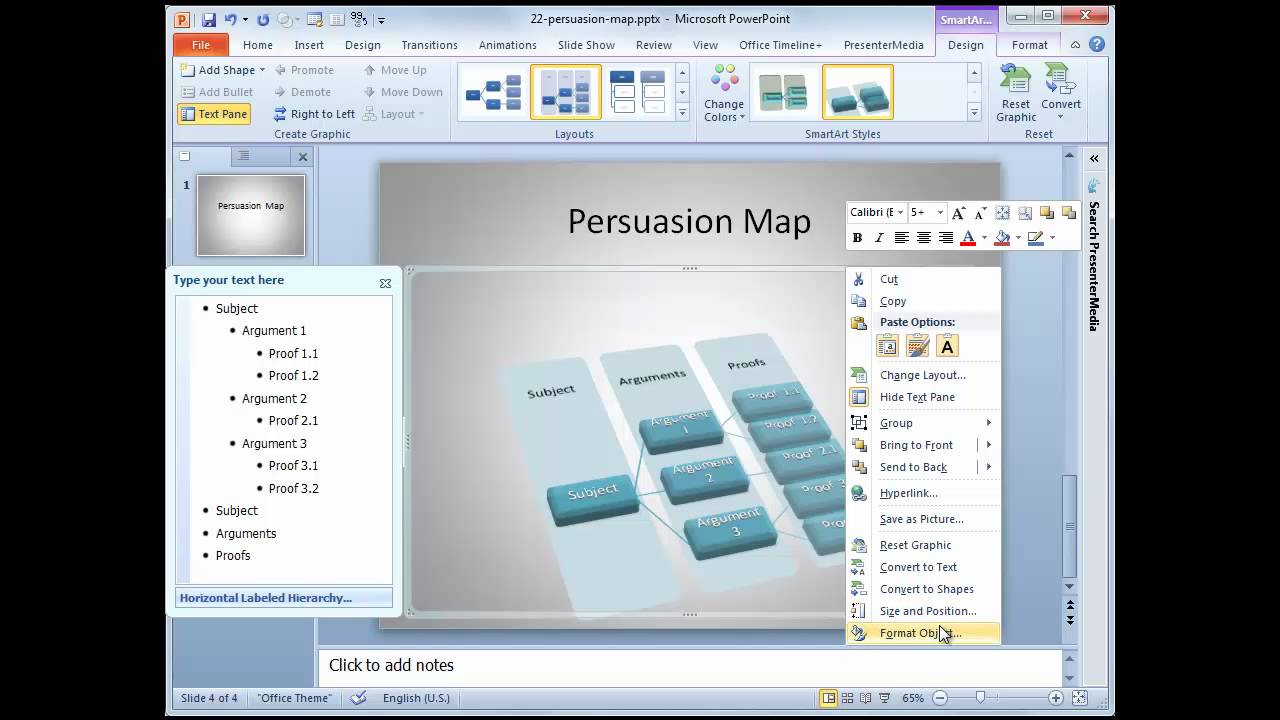Toggle Italic in the mini toolbar

tap(879, 238)
